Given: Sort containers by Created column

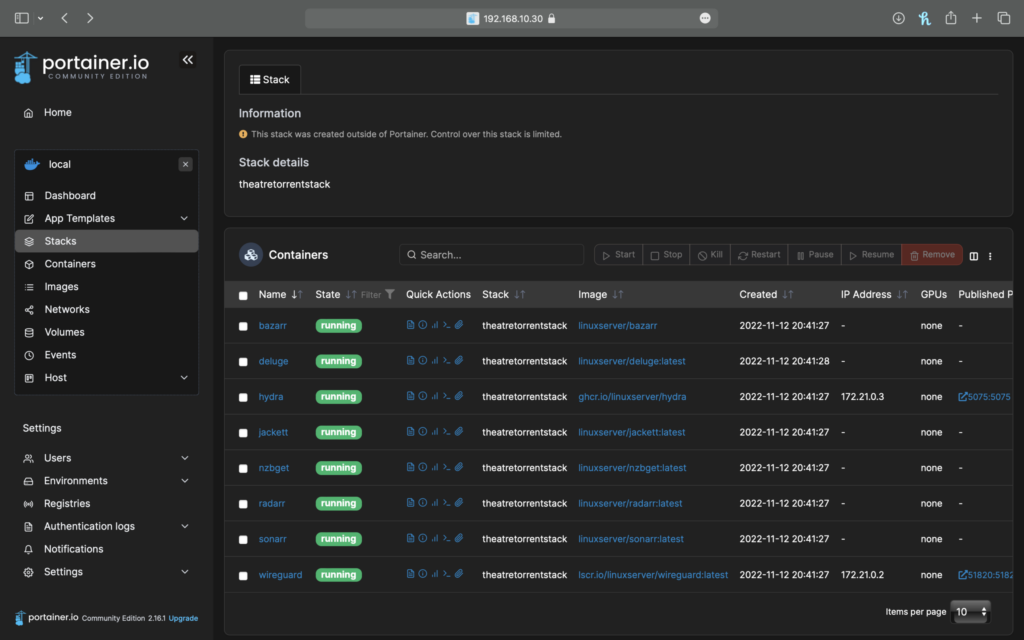Looking at the screenshot, I should point(766,295).
